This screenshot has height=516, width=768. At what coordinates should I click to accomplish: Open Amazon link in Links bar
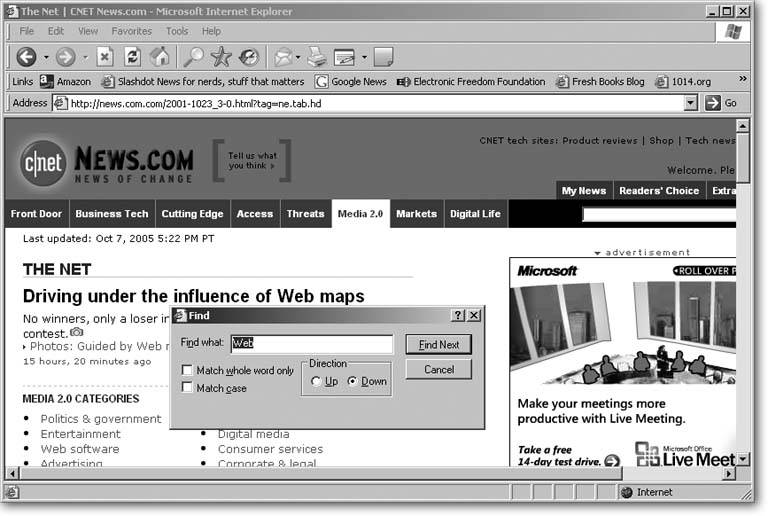point(66,81)
